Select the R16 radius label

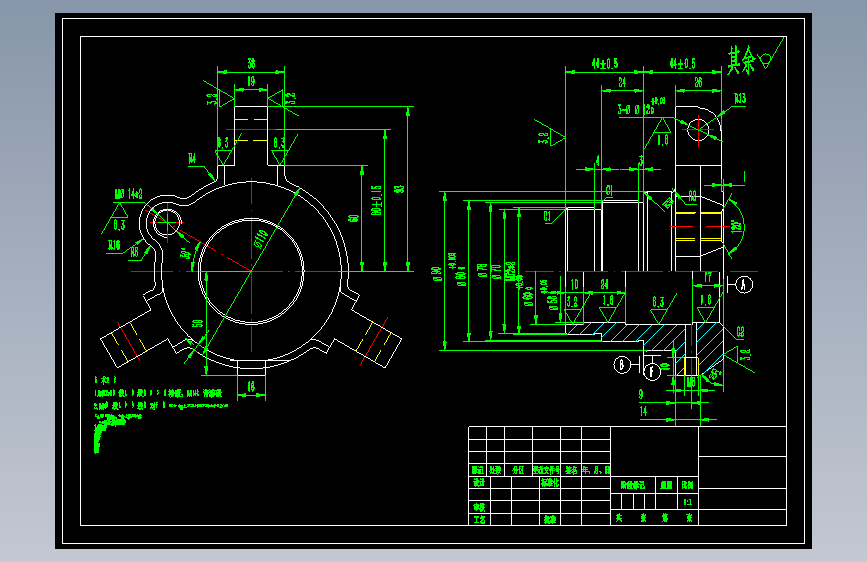coord(114,245)
